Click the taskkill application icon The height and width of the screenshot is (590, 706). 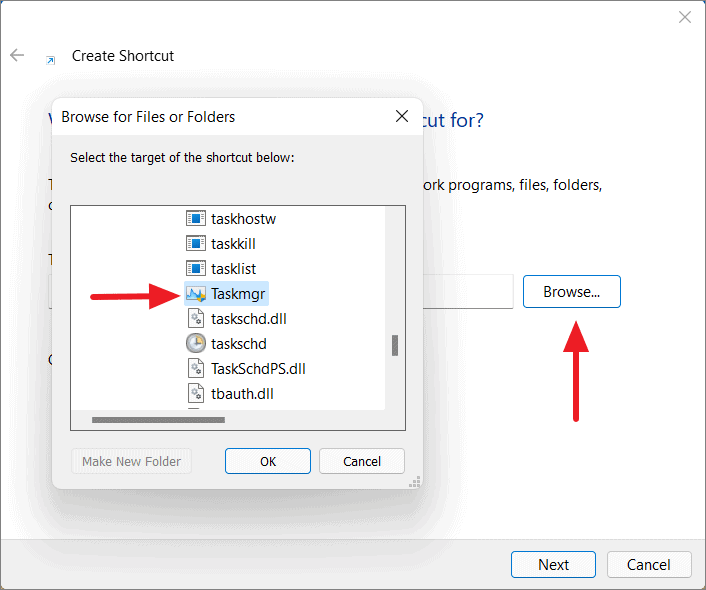click(x=196, y=244)
